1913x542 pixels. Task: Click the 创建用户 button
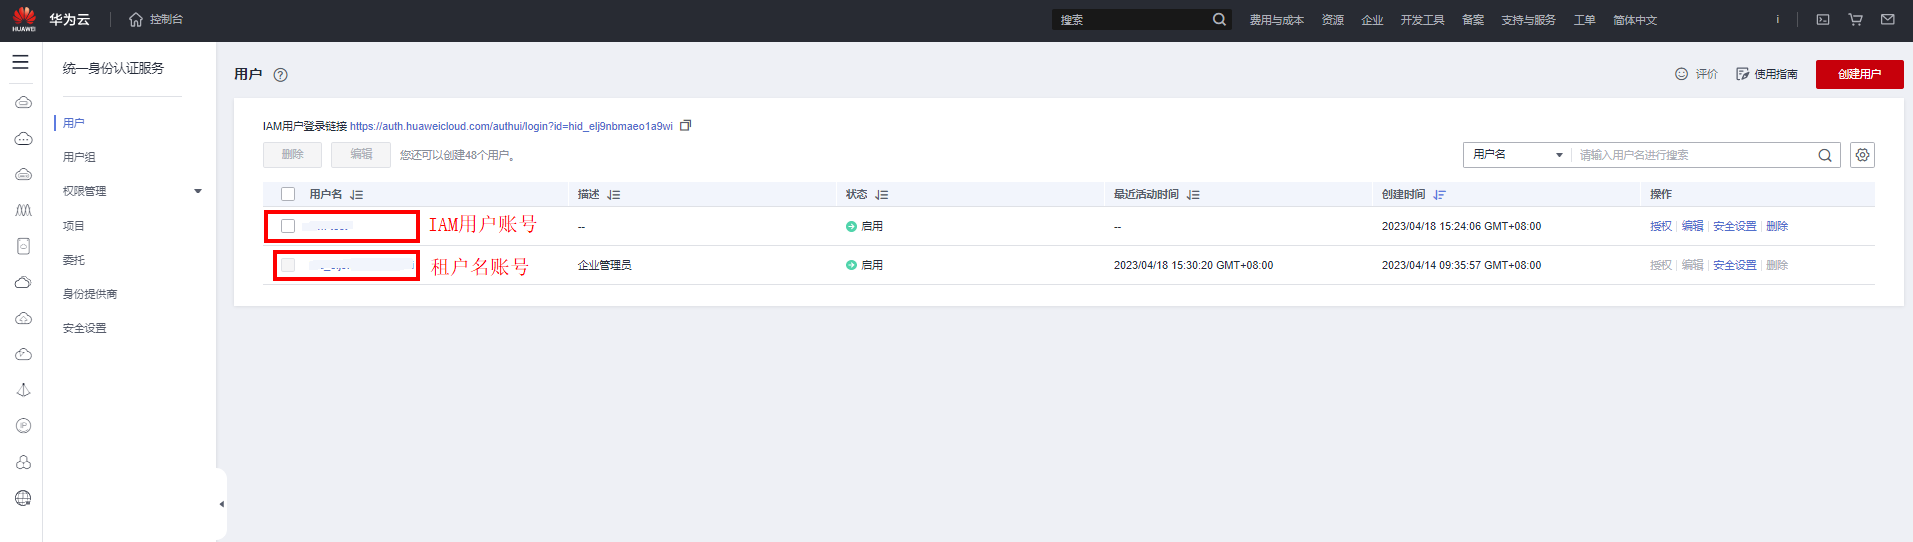tap(1859, 74)
